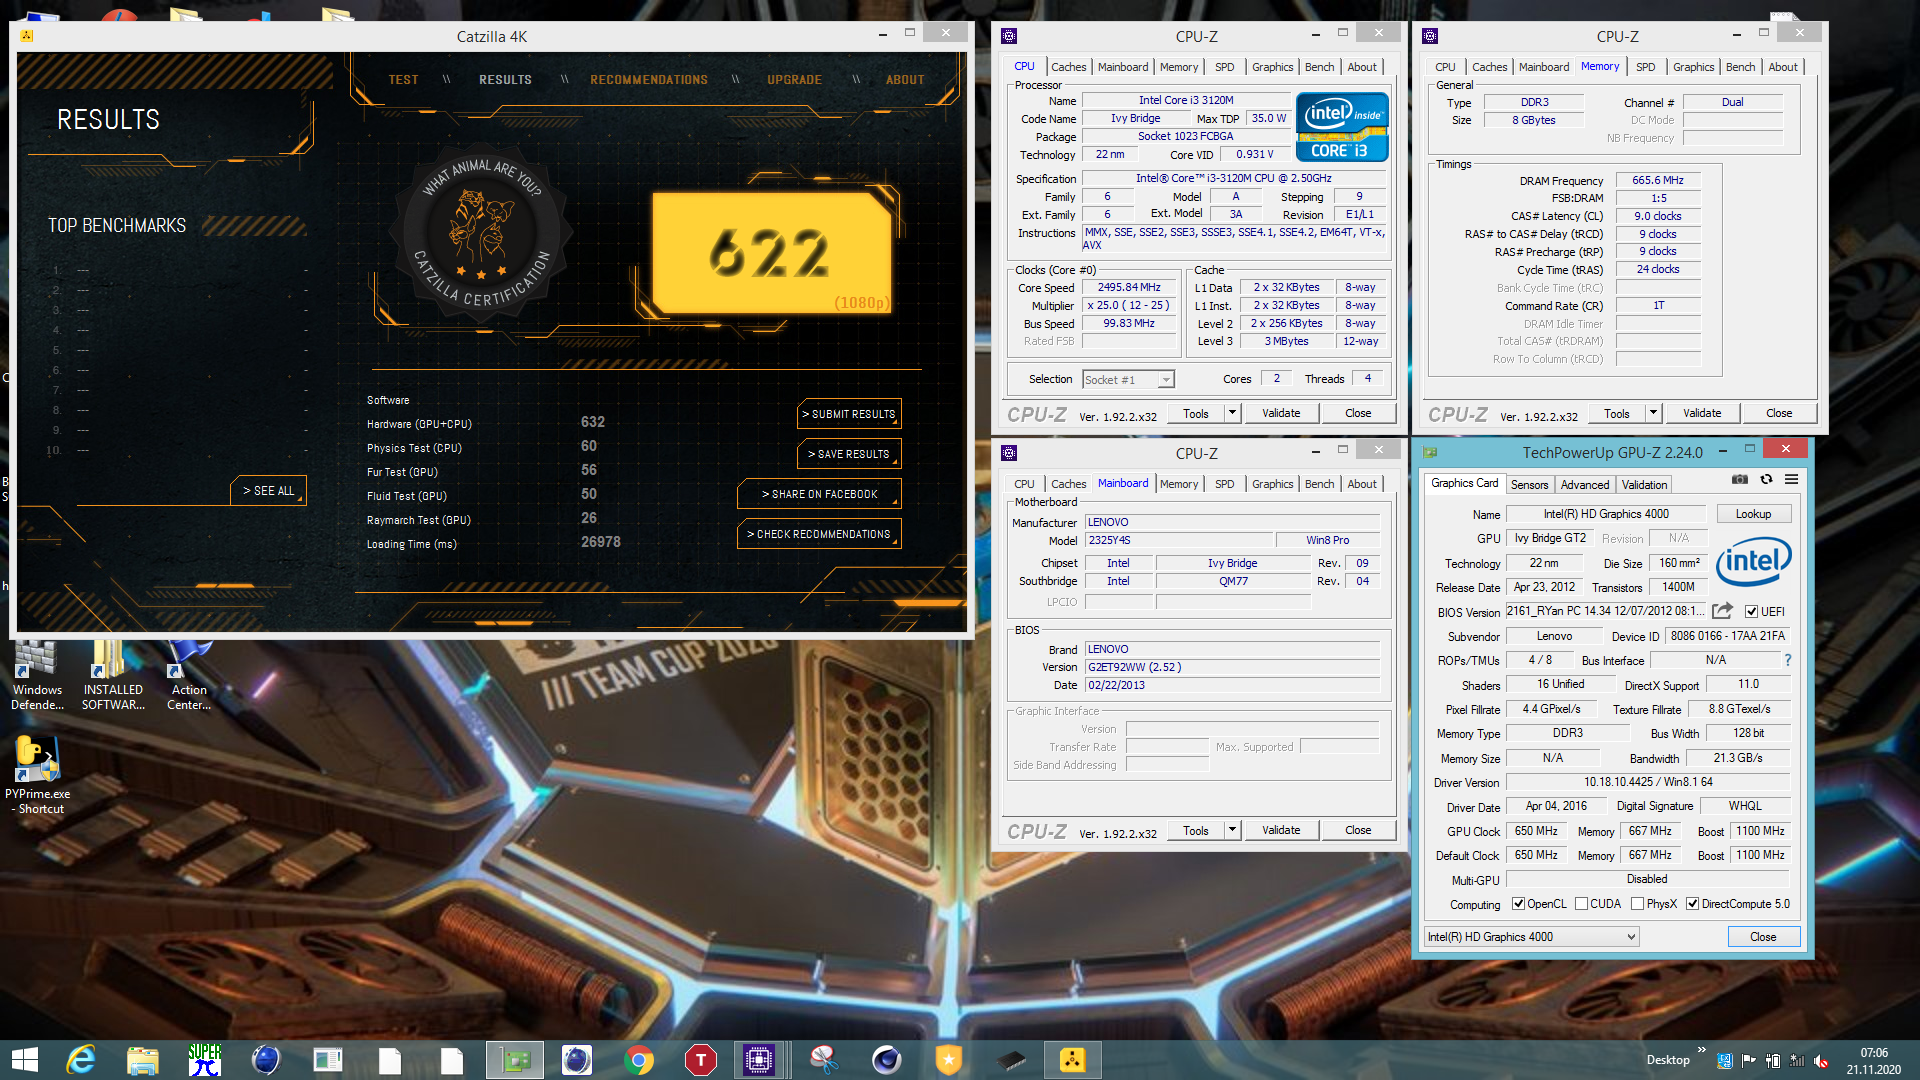
Task: Click the Lookup button in GPU-Z
Action: click(x=1753, y=514)
